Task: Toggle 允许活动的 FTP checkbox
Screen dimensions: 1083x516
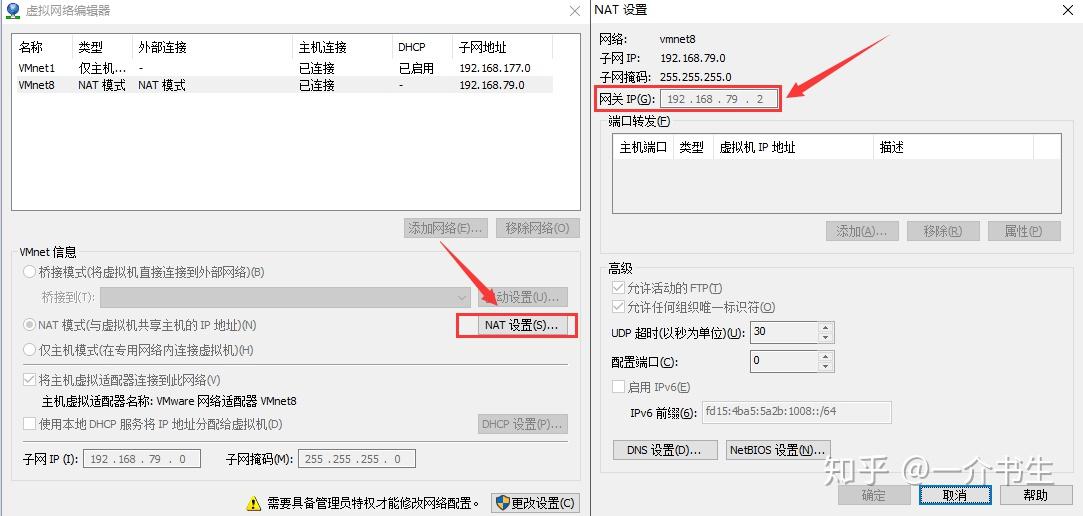Action: pos(618,288)
